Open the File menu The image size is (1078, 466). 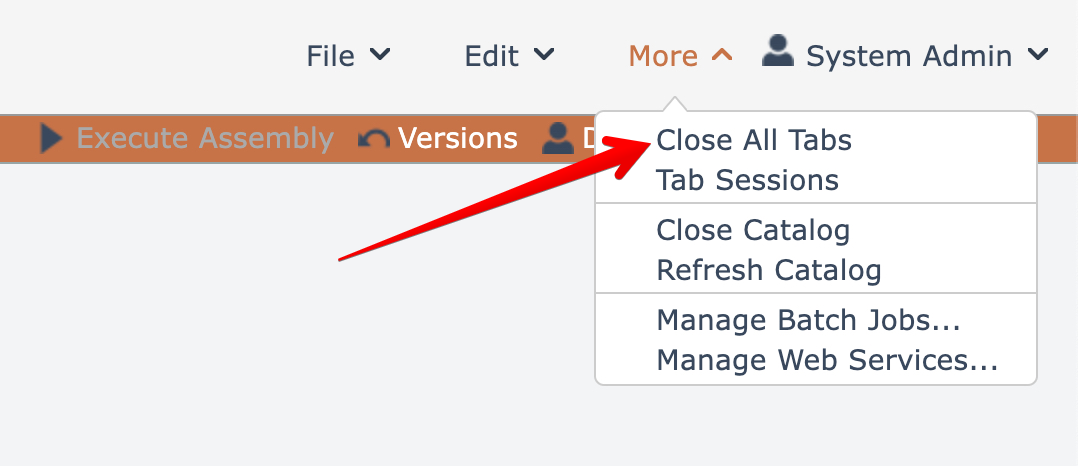coord(331,56)
